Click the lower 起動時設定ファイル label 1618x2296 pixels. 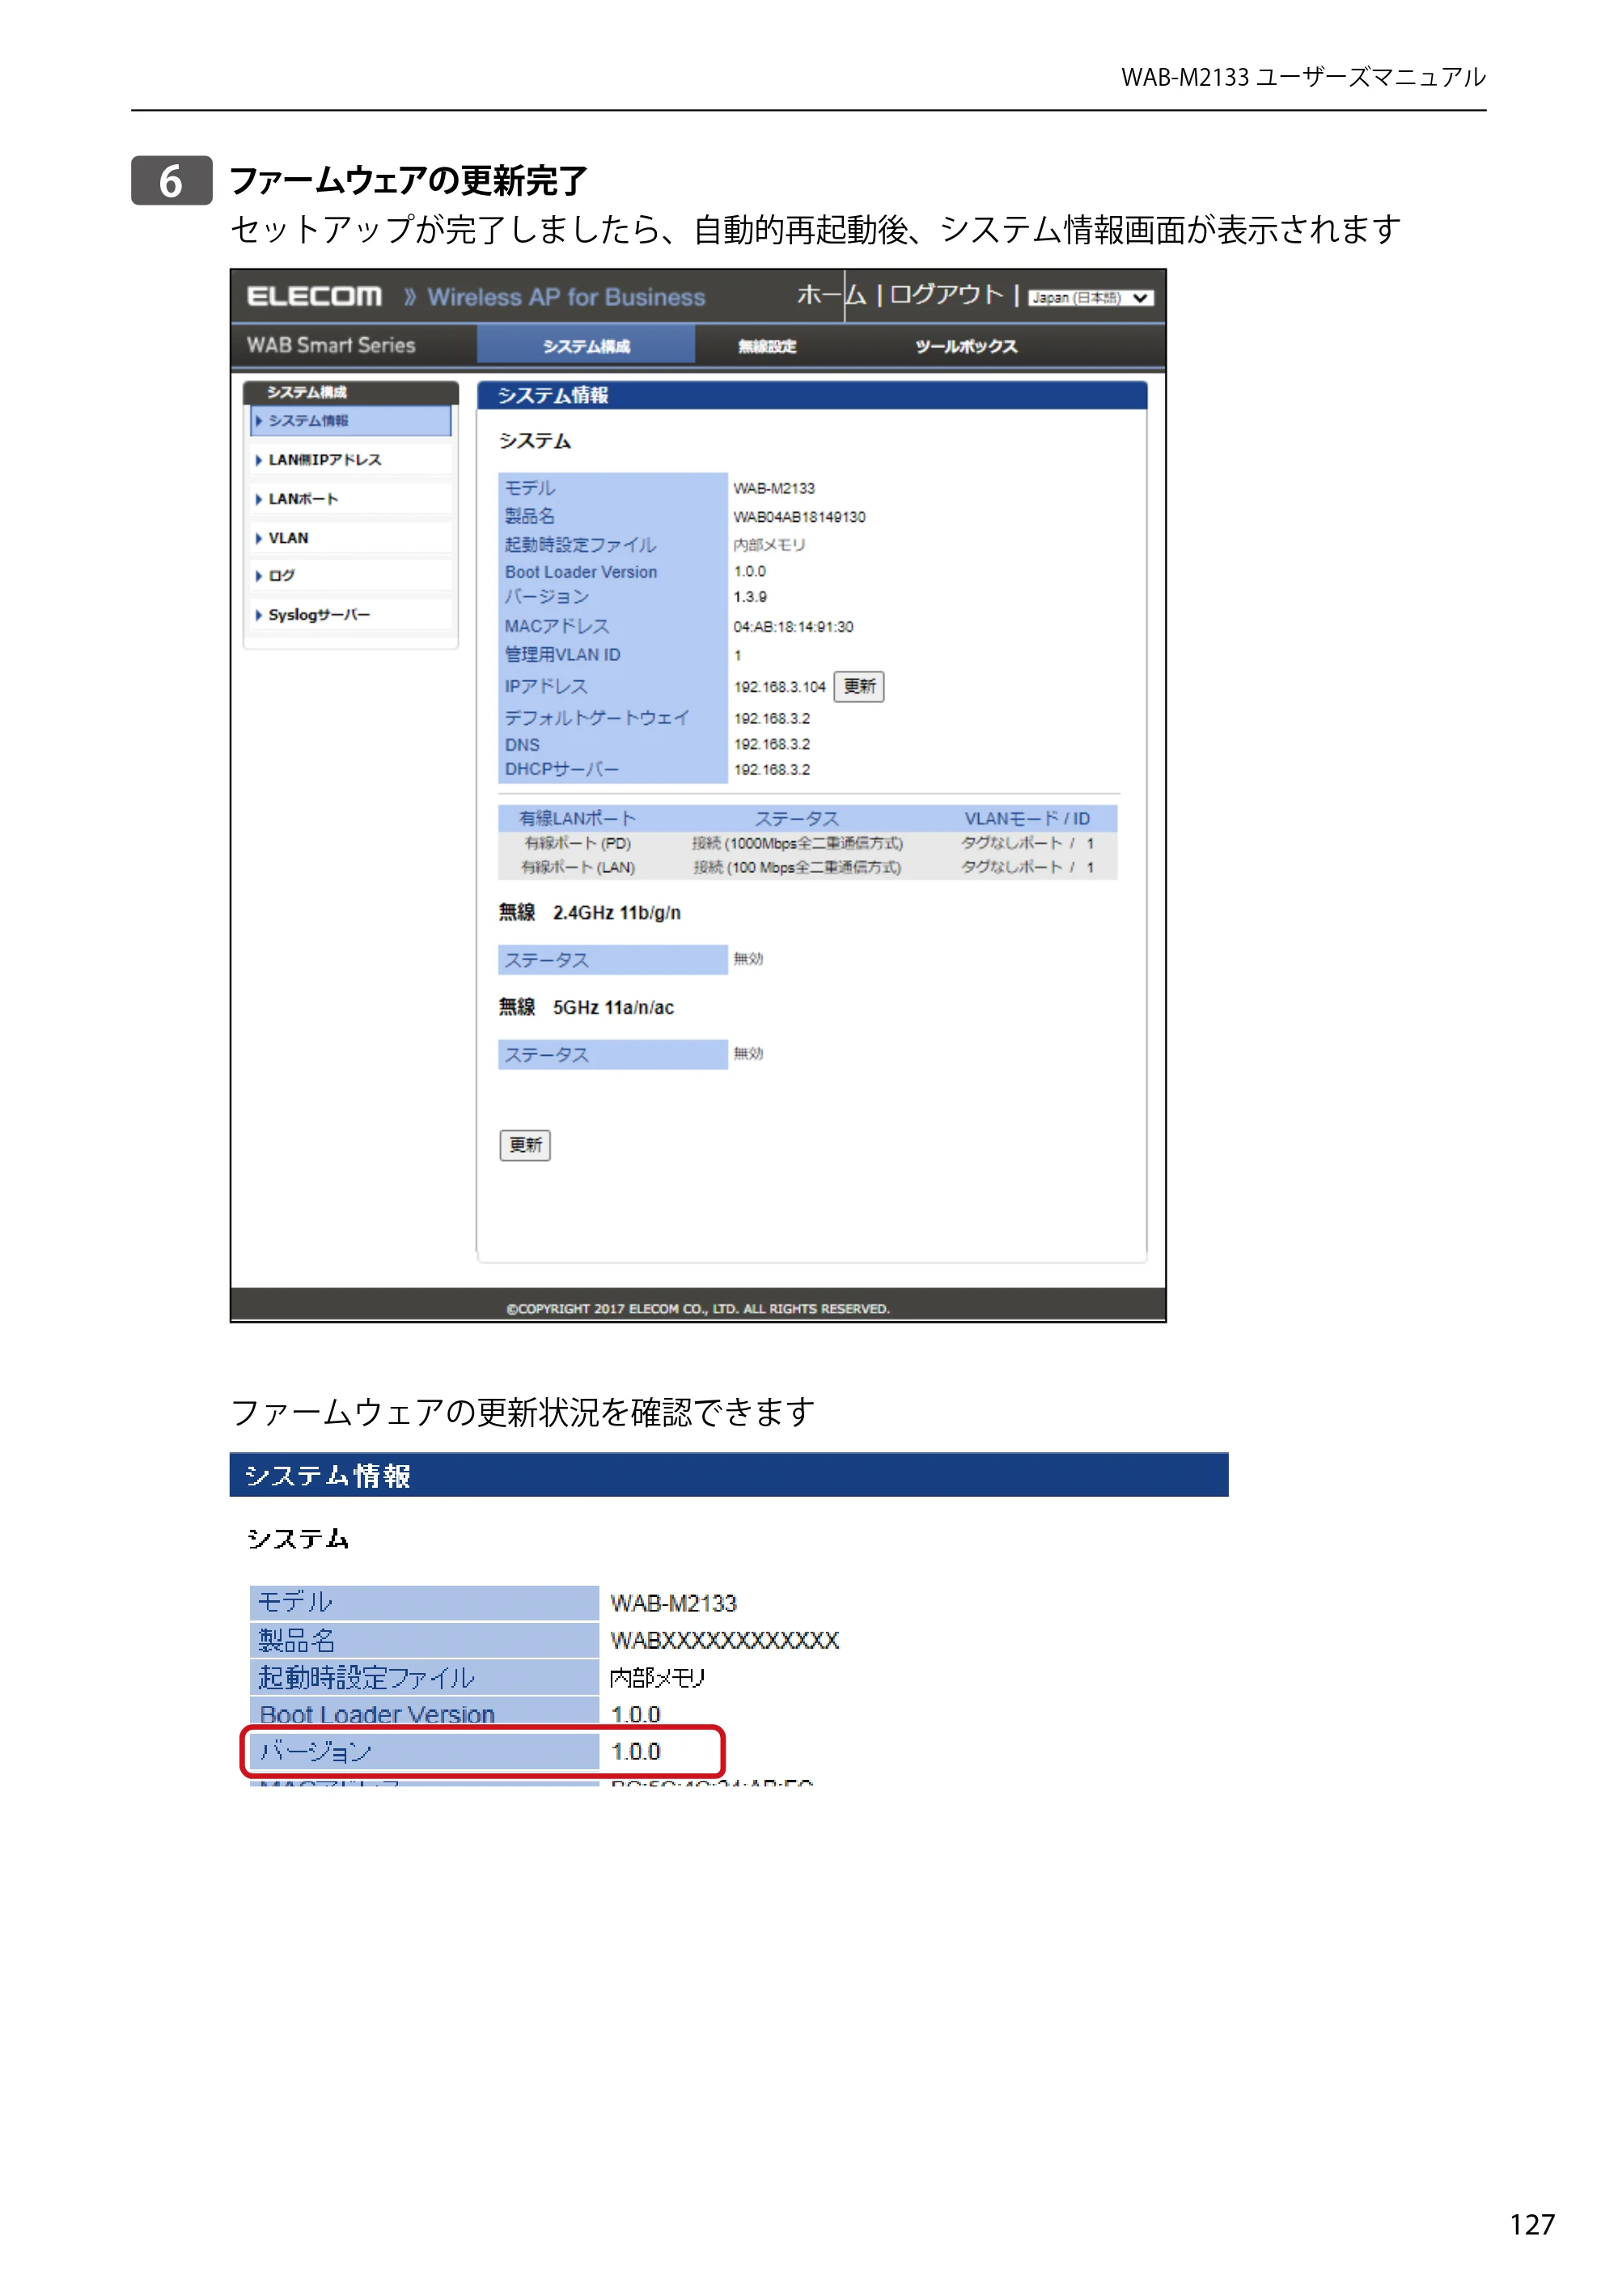[x=366, y=1677]
